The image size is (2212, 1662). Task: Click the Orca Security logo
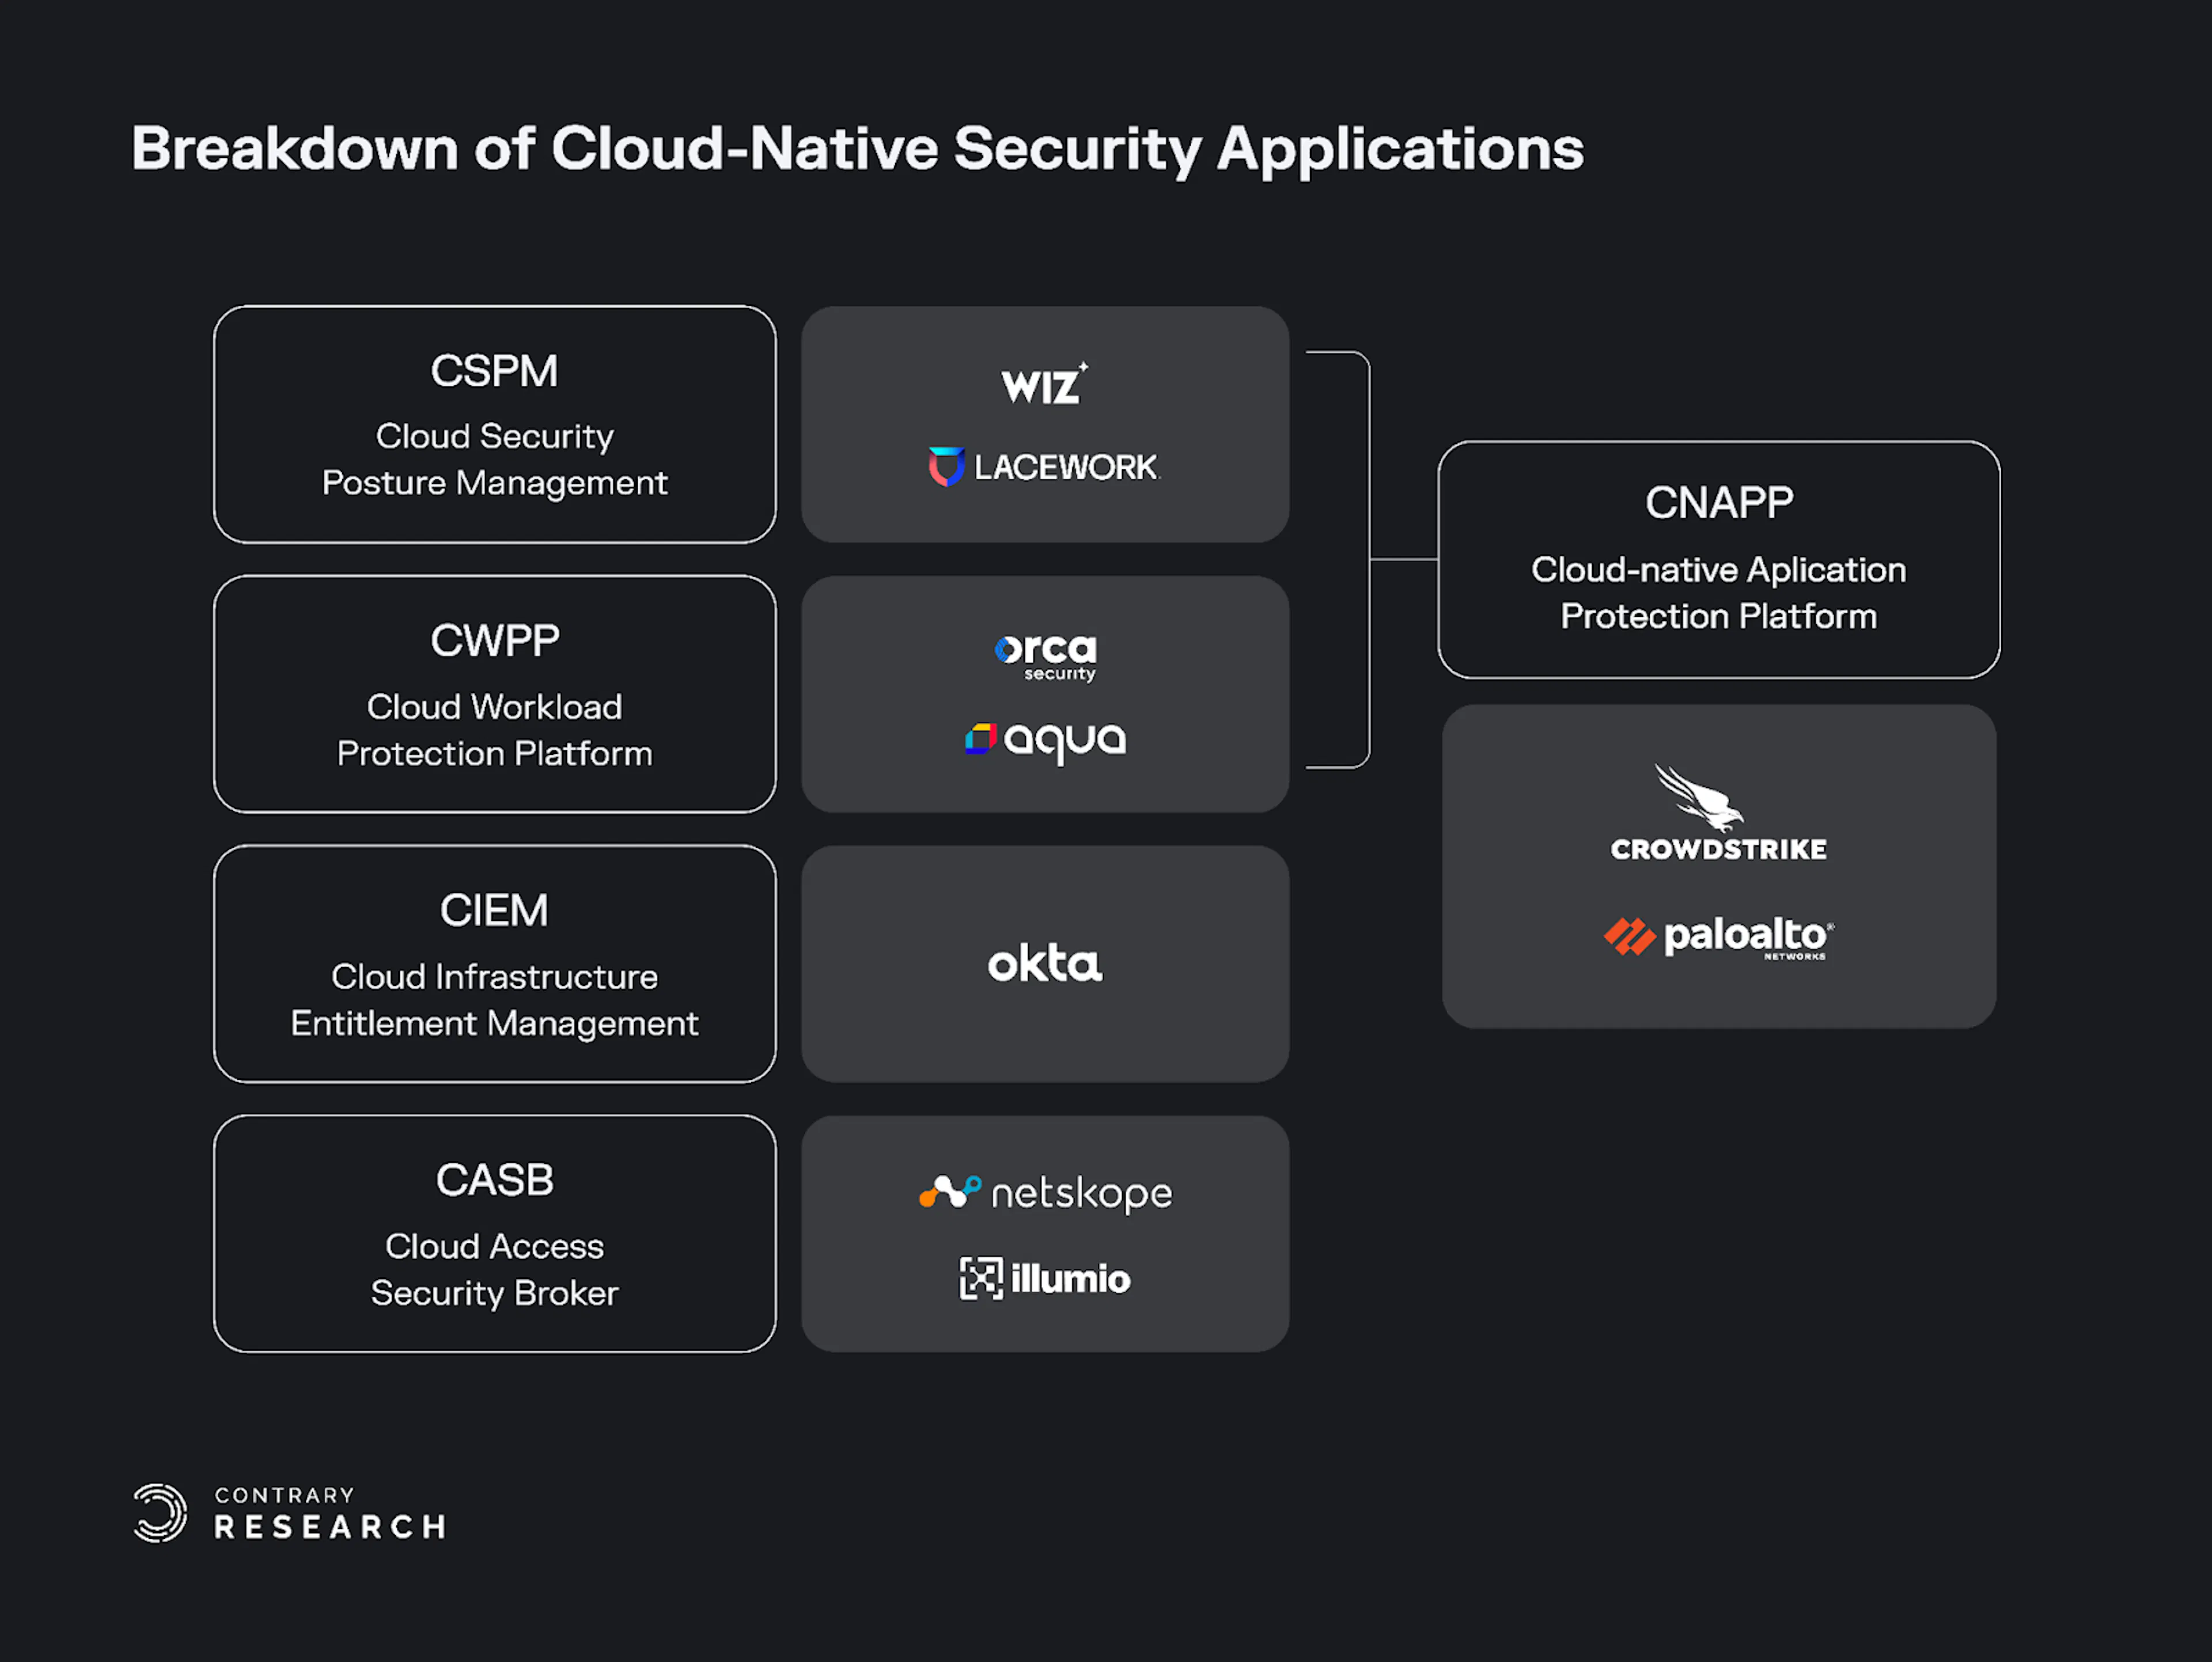click(x=1046, y=657)
